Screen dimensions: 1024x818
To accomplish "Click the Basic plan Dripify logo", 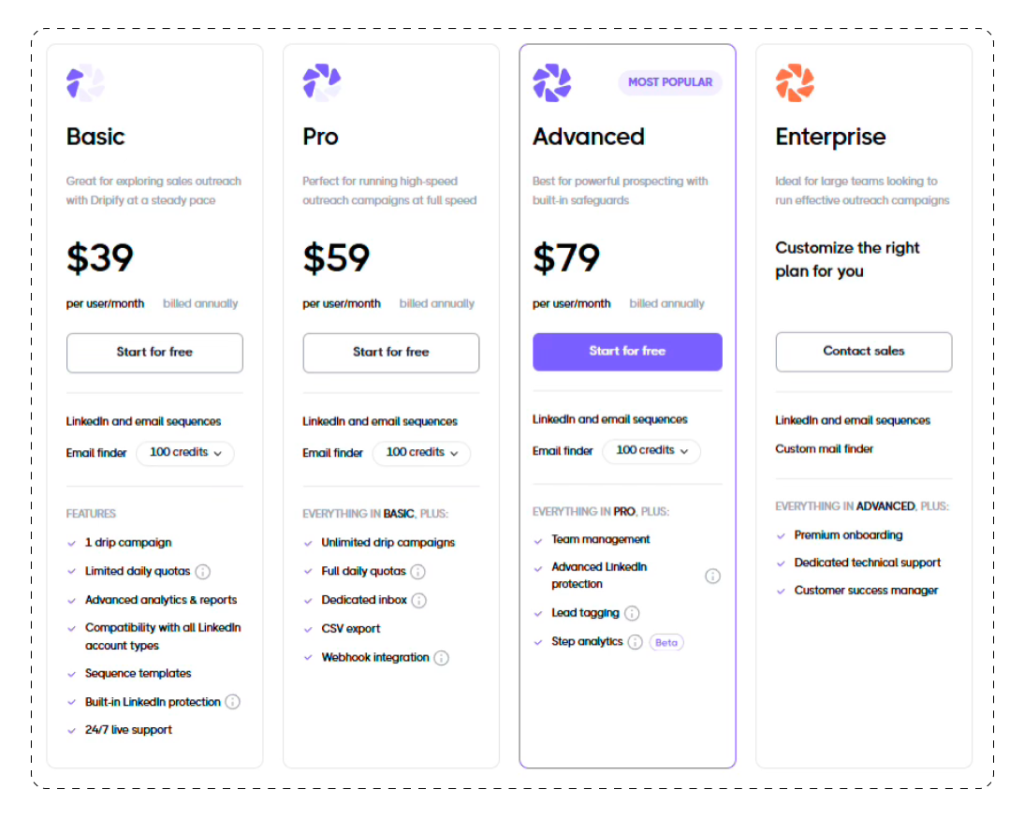I will coord(85,81).
